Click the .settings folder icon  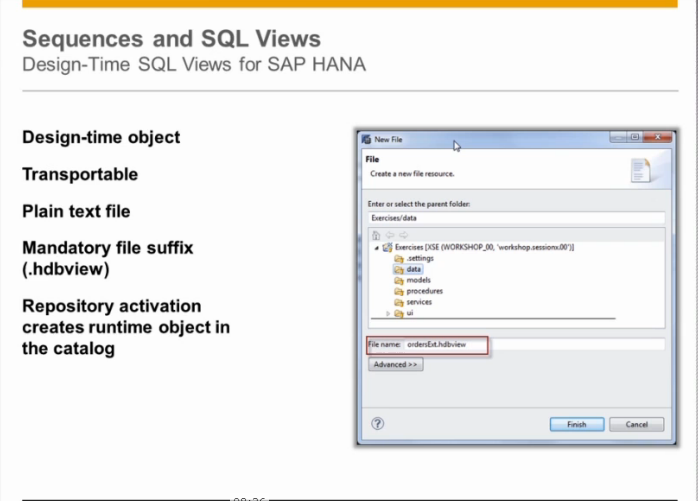coord(399,259)
